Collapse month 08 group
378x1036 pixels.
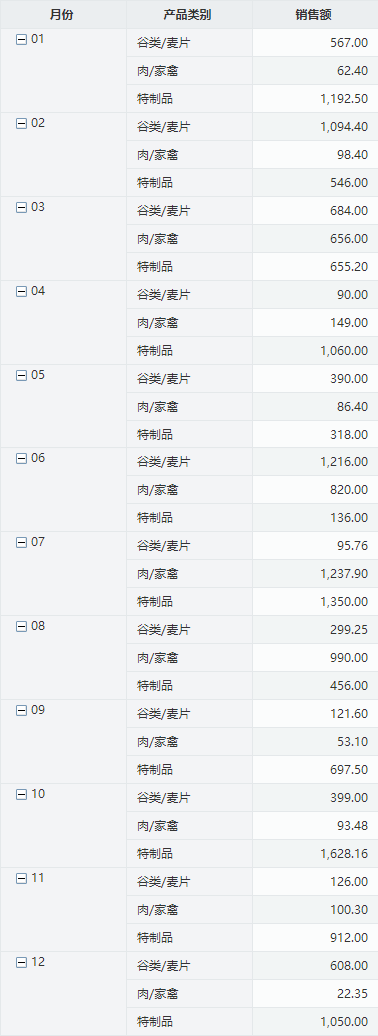21,626
